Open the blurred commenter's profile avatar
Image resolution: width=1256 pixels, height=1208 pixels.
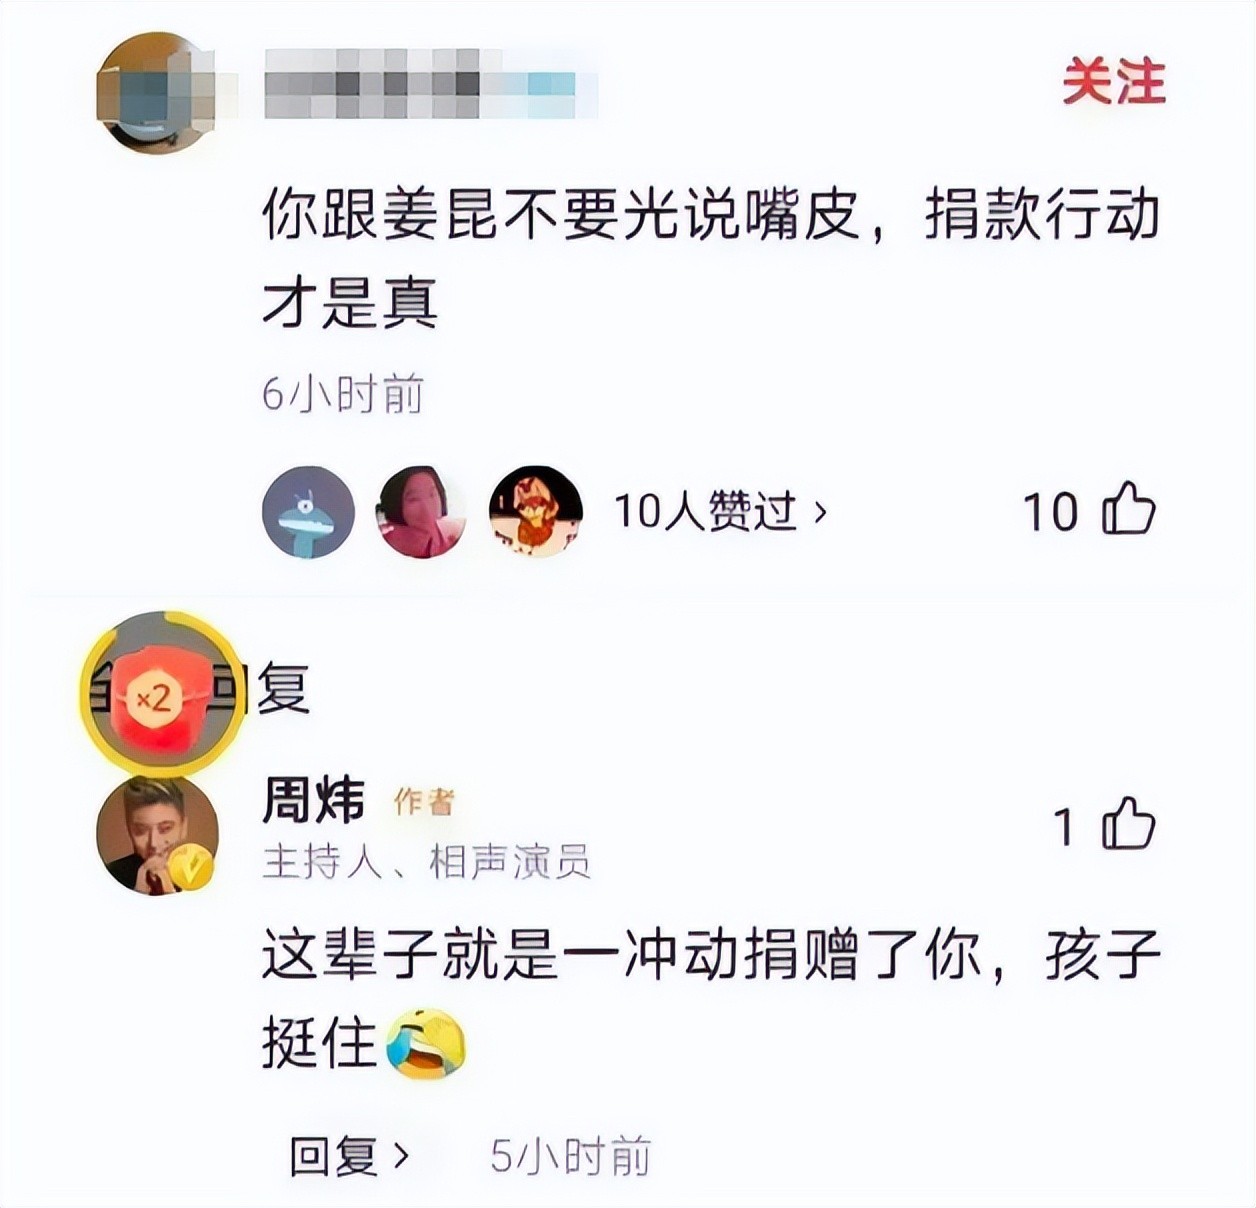click(x=156, y=93)
